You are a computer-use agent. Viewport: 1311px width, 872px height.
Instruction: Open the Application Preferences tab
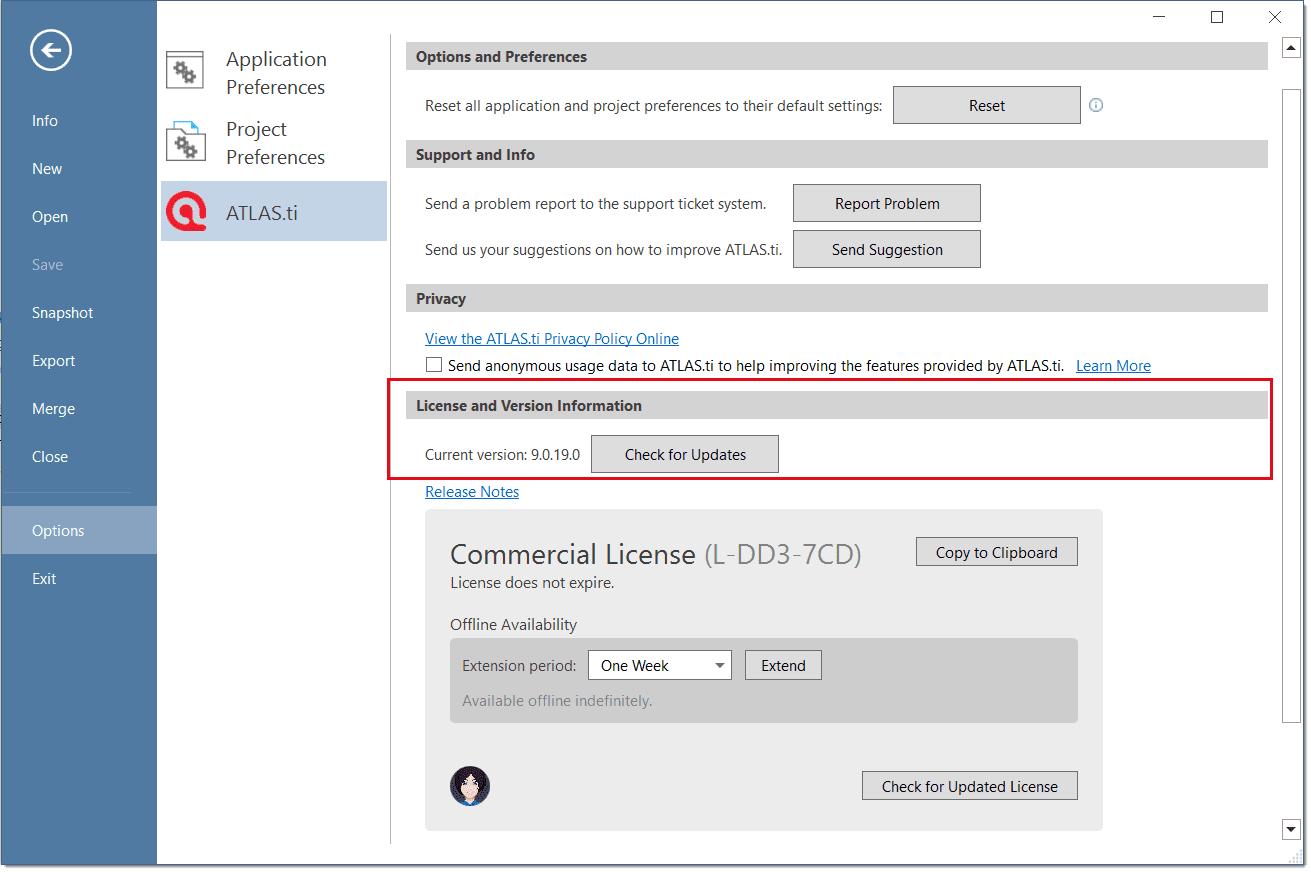274,73
